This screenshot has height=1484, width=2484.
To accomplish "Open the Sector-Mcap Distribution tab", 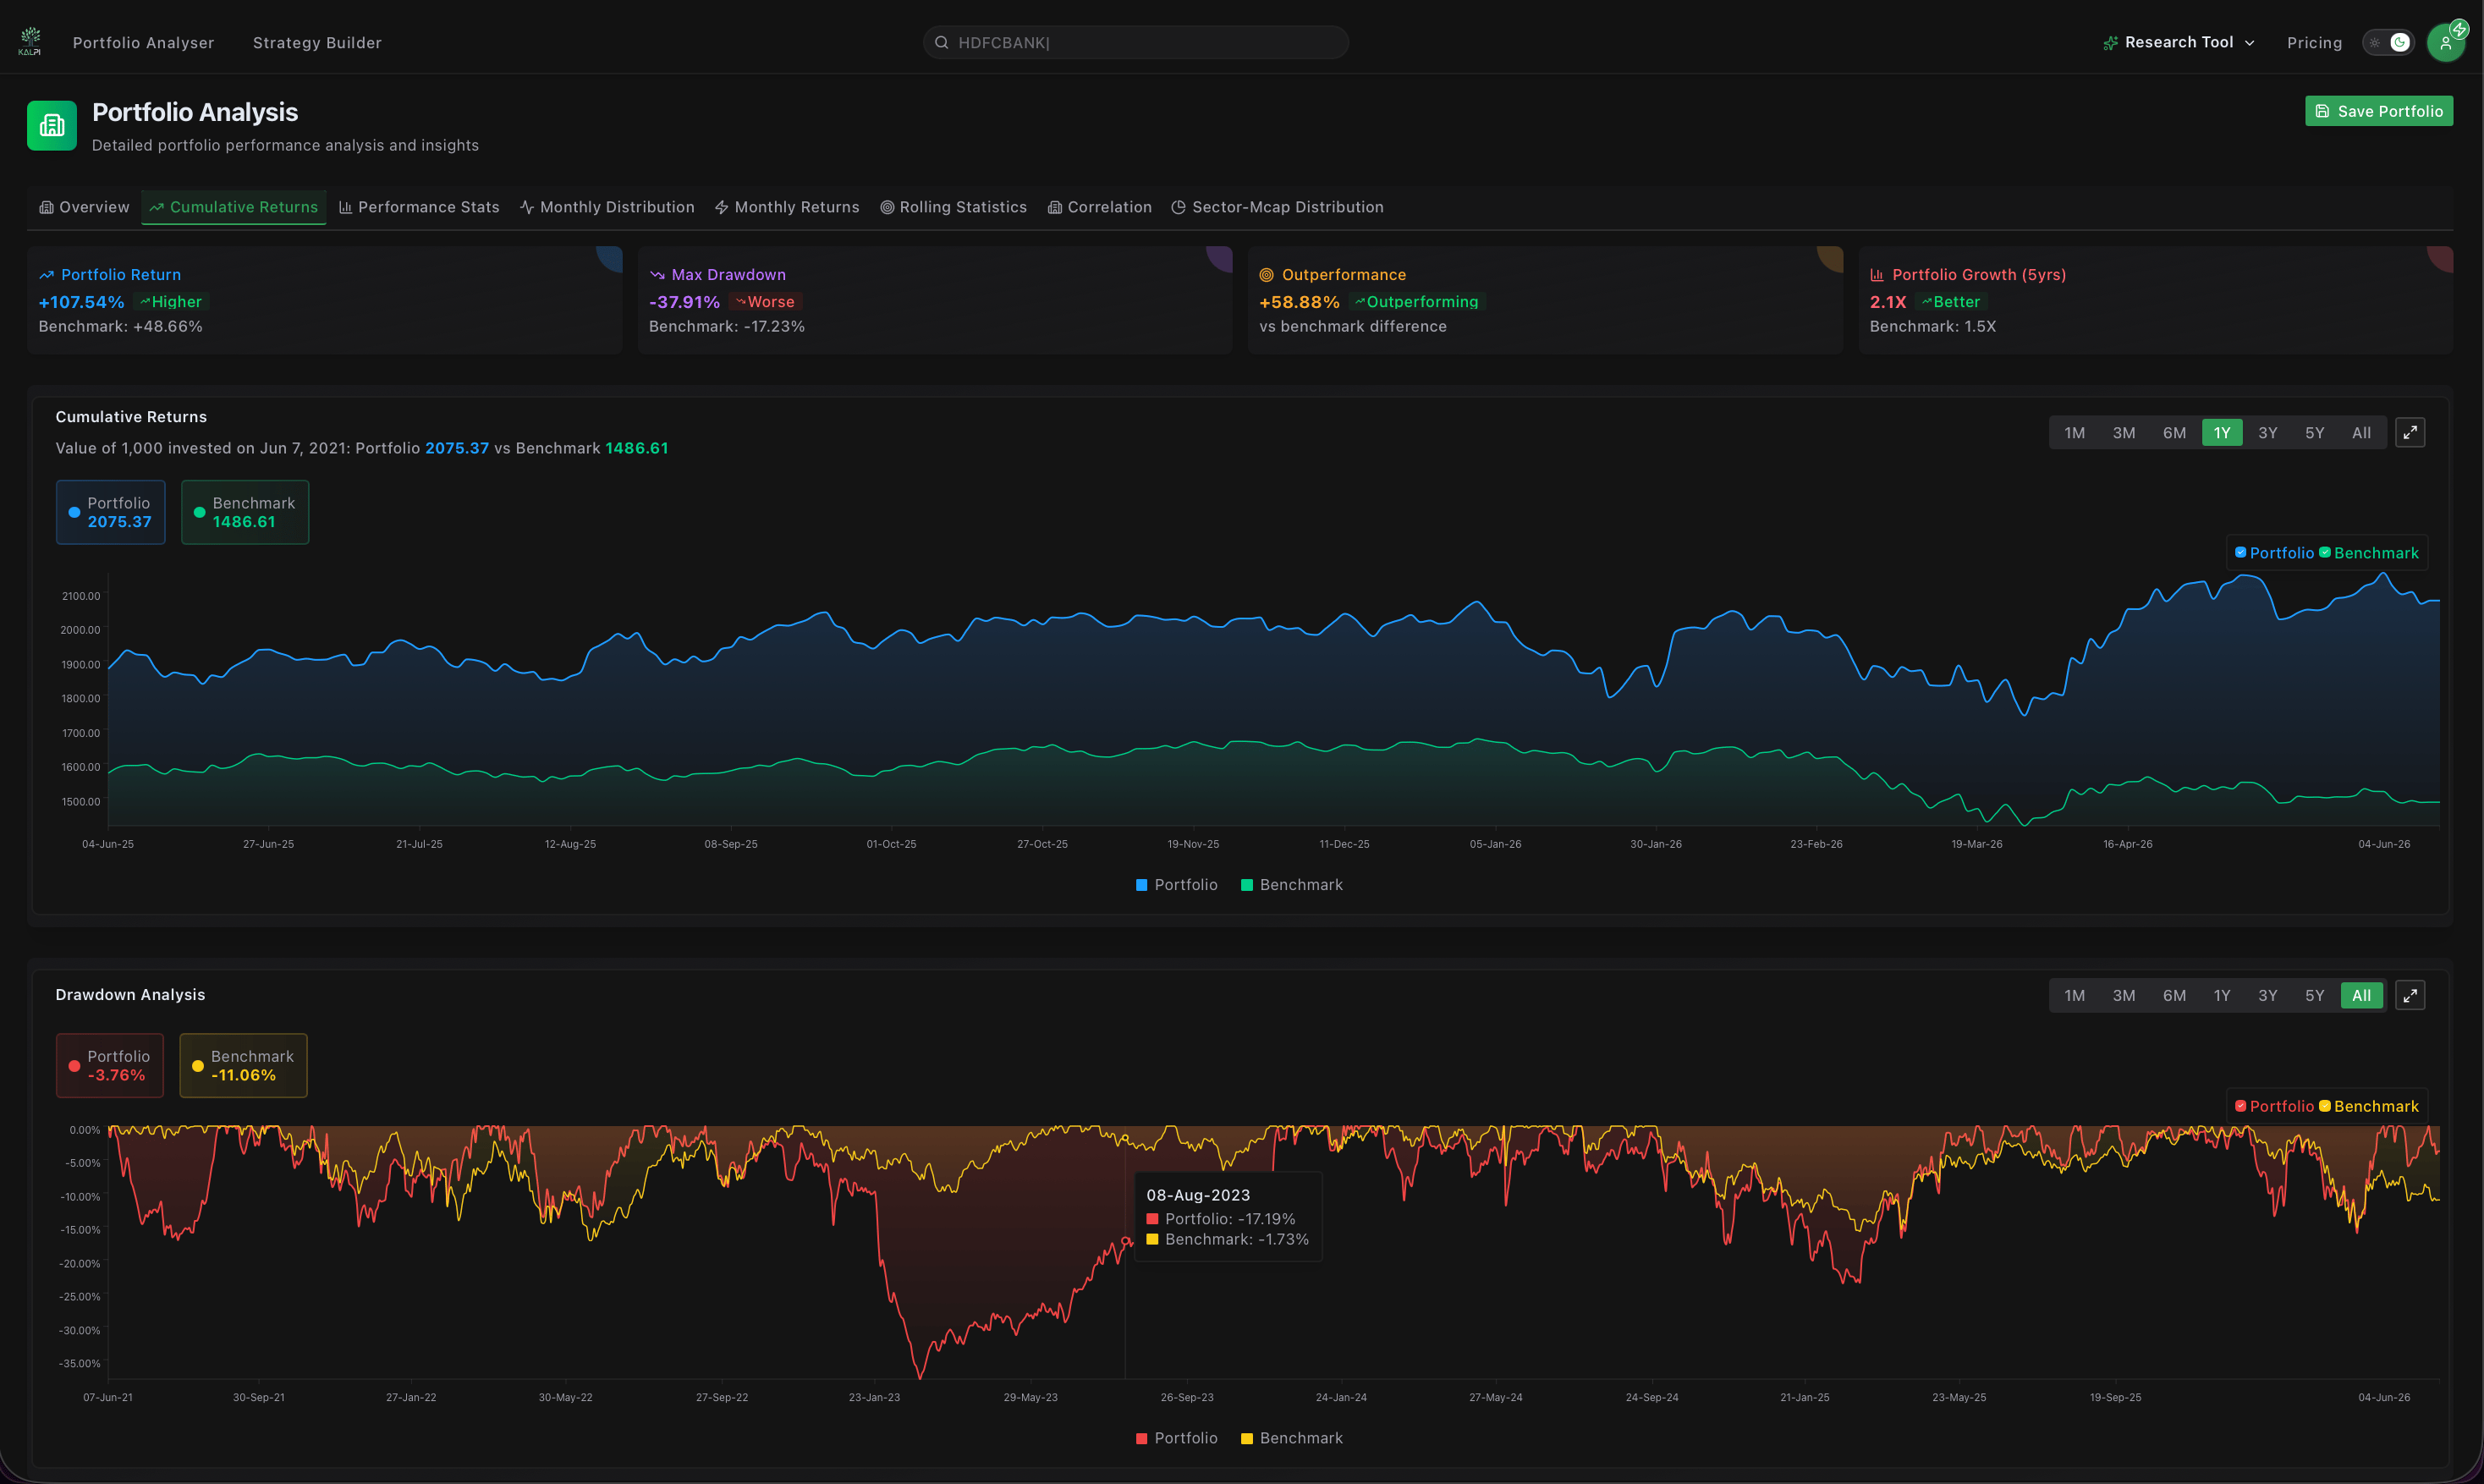I will pos(1277,207).
